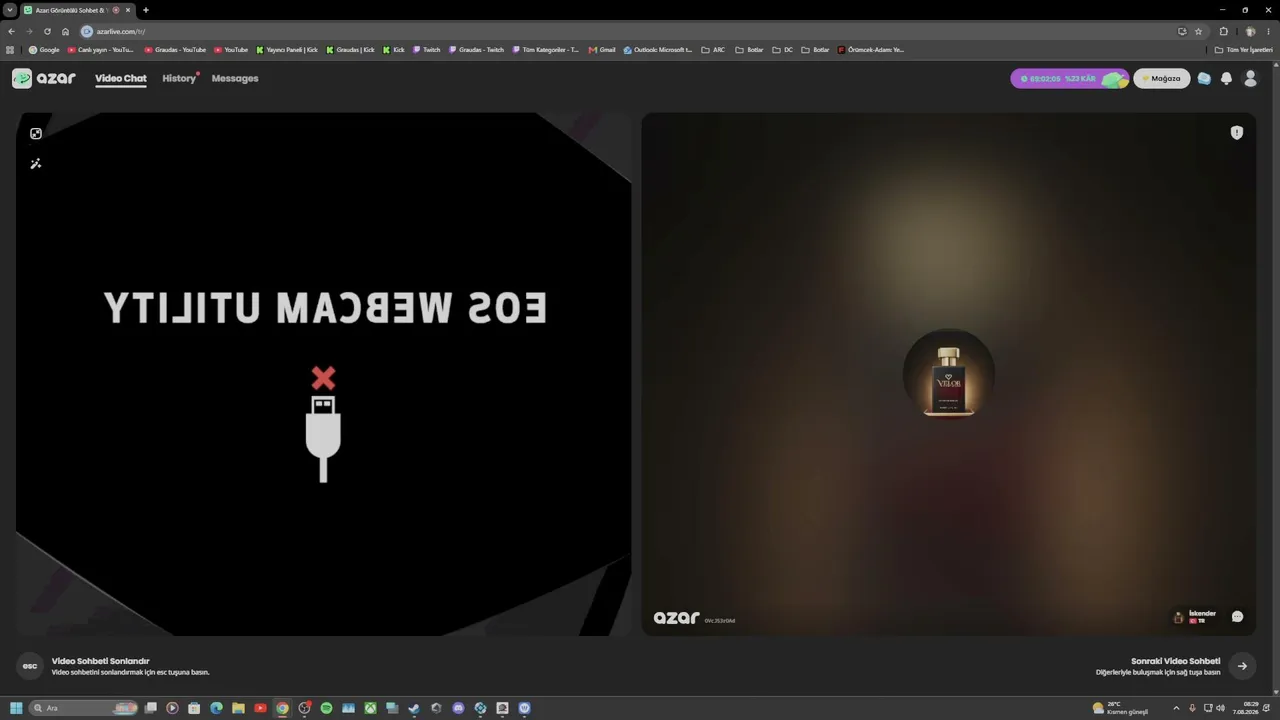Click the picture-in-picture icon on local video
The height and width of the screenshot is (720, 1280).
pyautogui.click(x=36, y=134)
